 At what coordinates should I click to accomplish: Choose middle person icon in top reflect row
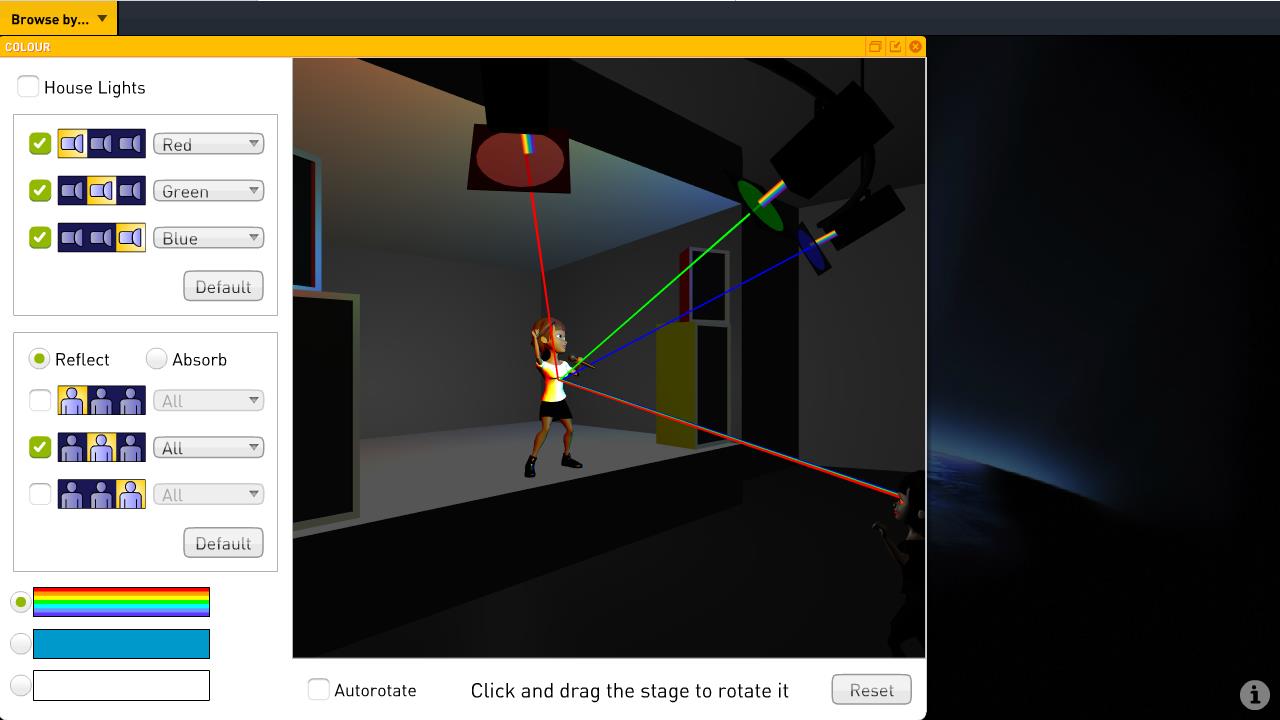(x=101, y=401)
